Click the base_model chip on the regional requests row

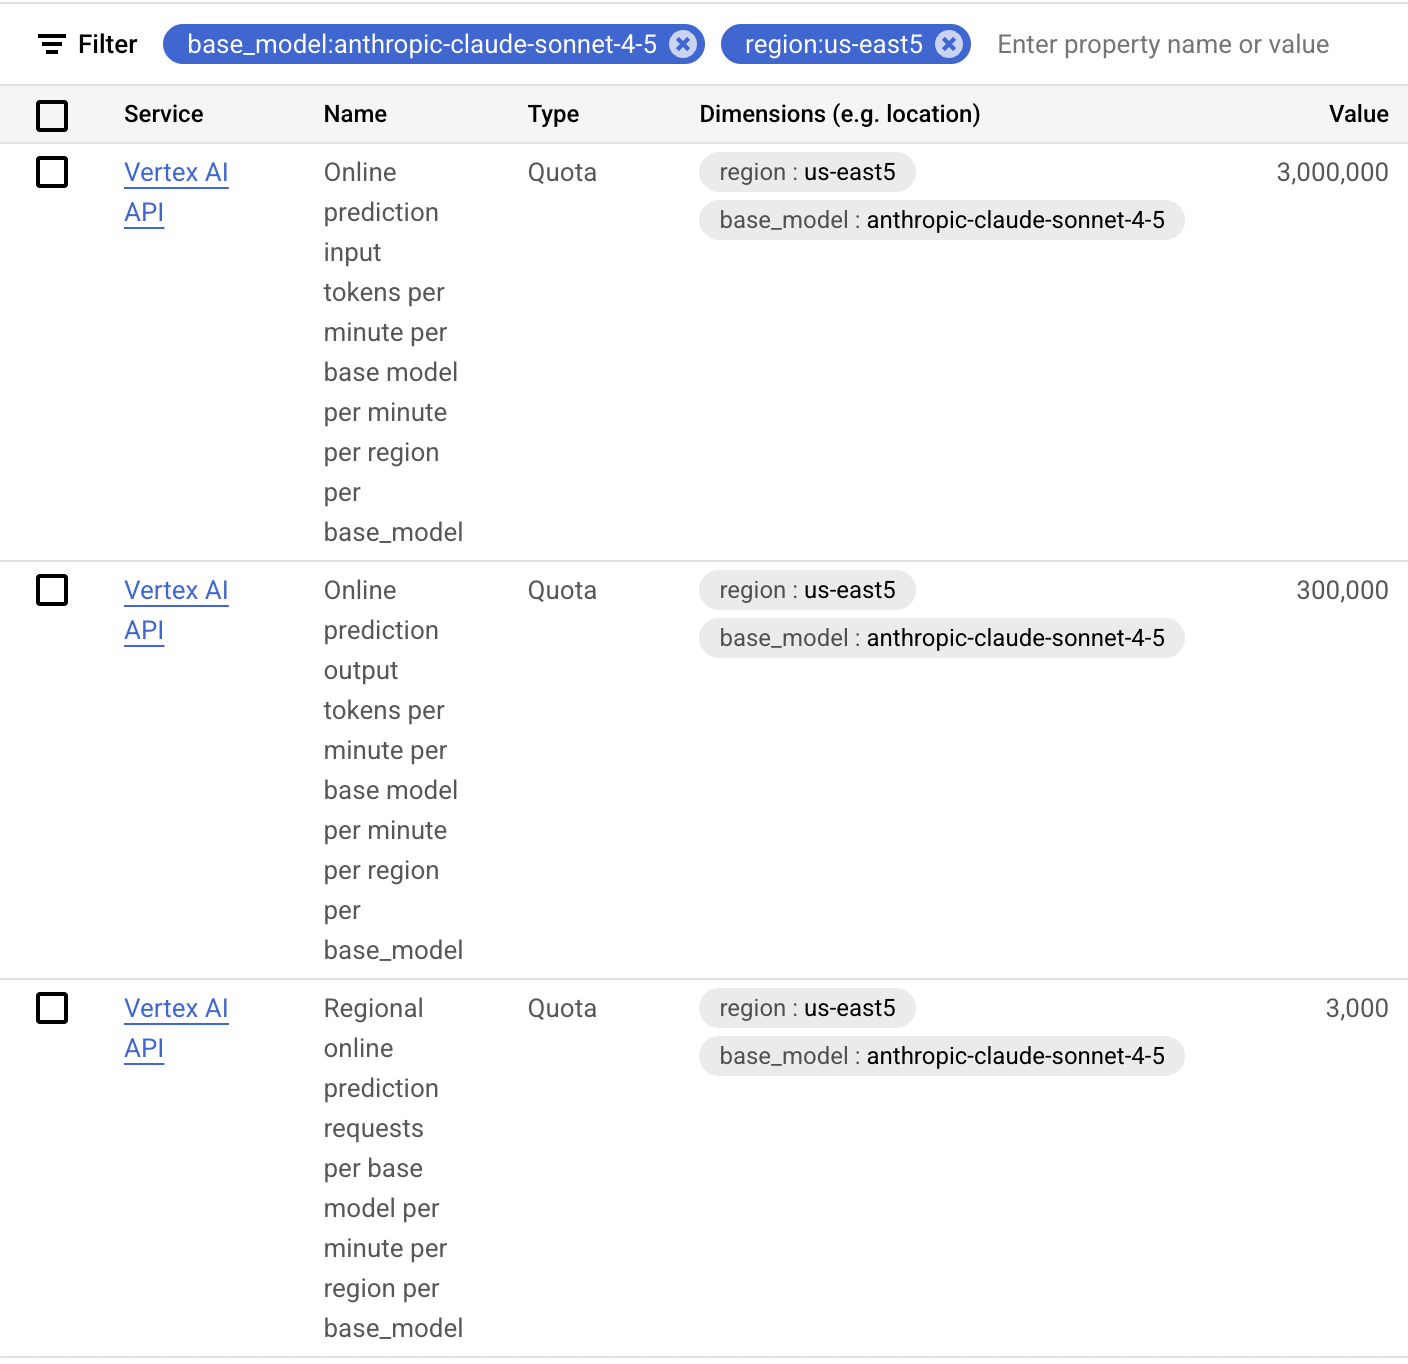click(x=941, y=1056)
